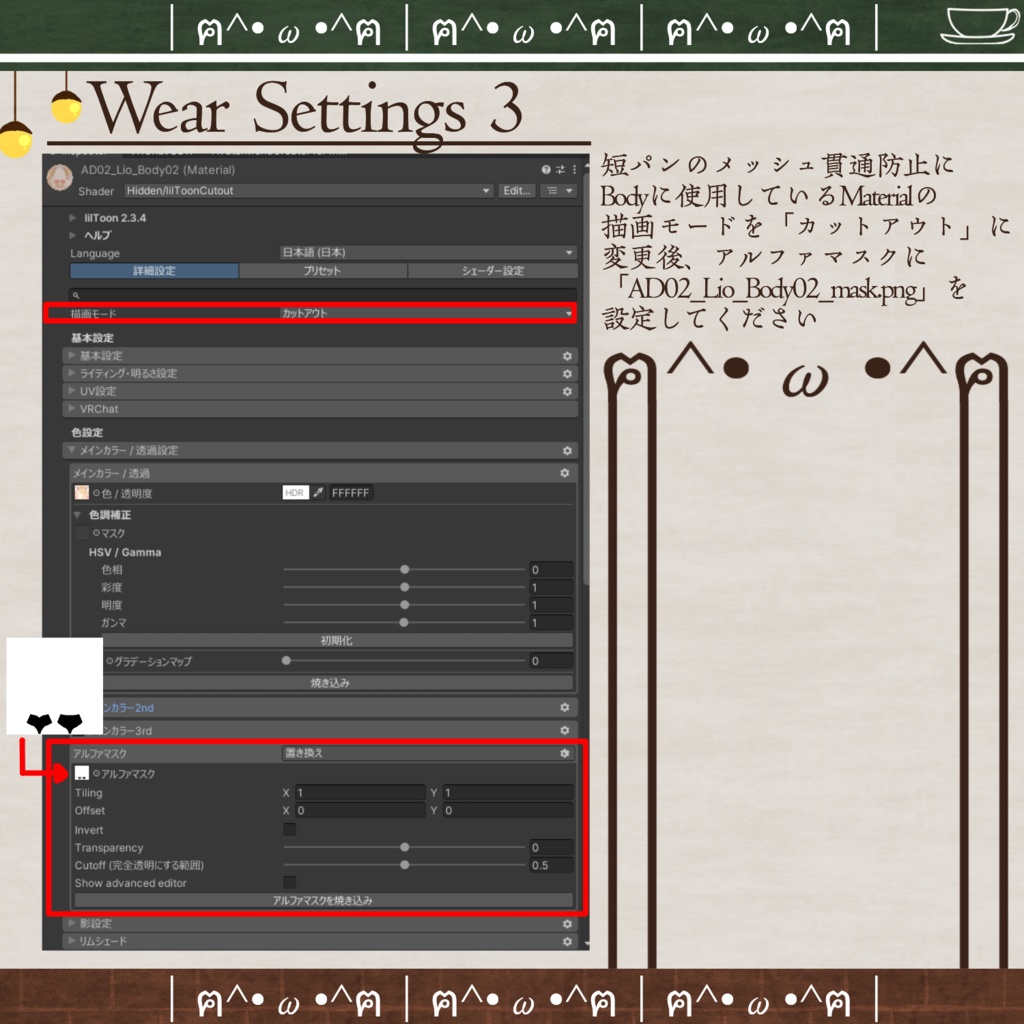Open the three-dot menu of AD02_Lio_Body02 material
This screenshot has height=1024, width=1024.
(574, 170)
